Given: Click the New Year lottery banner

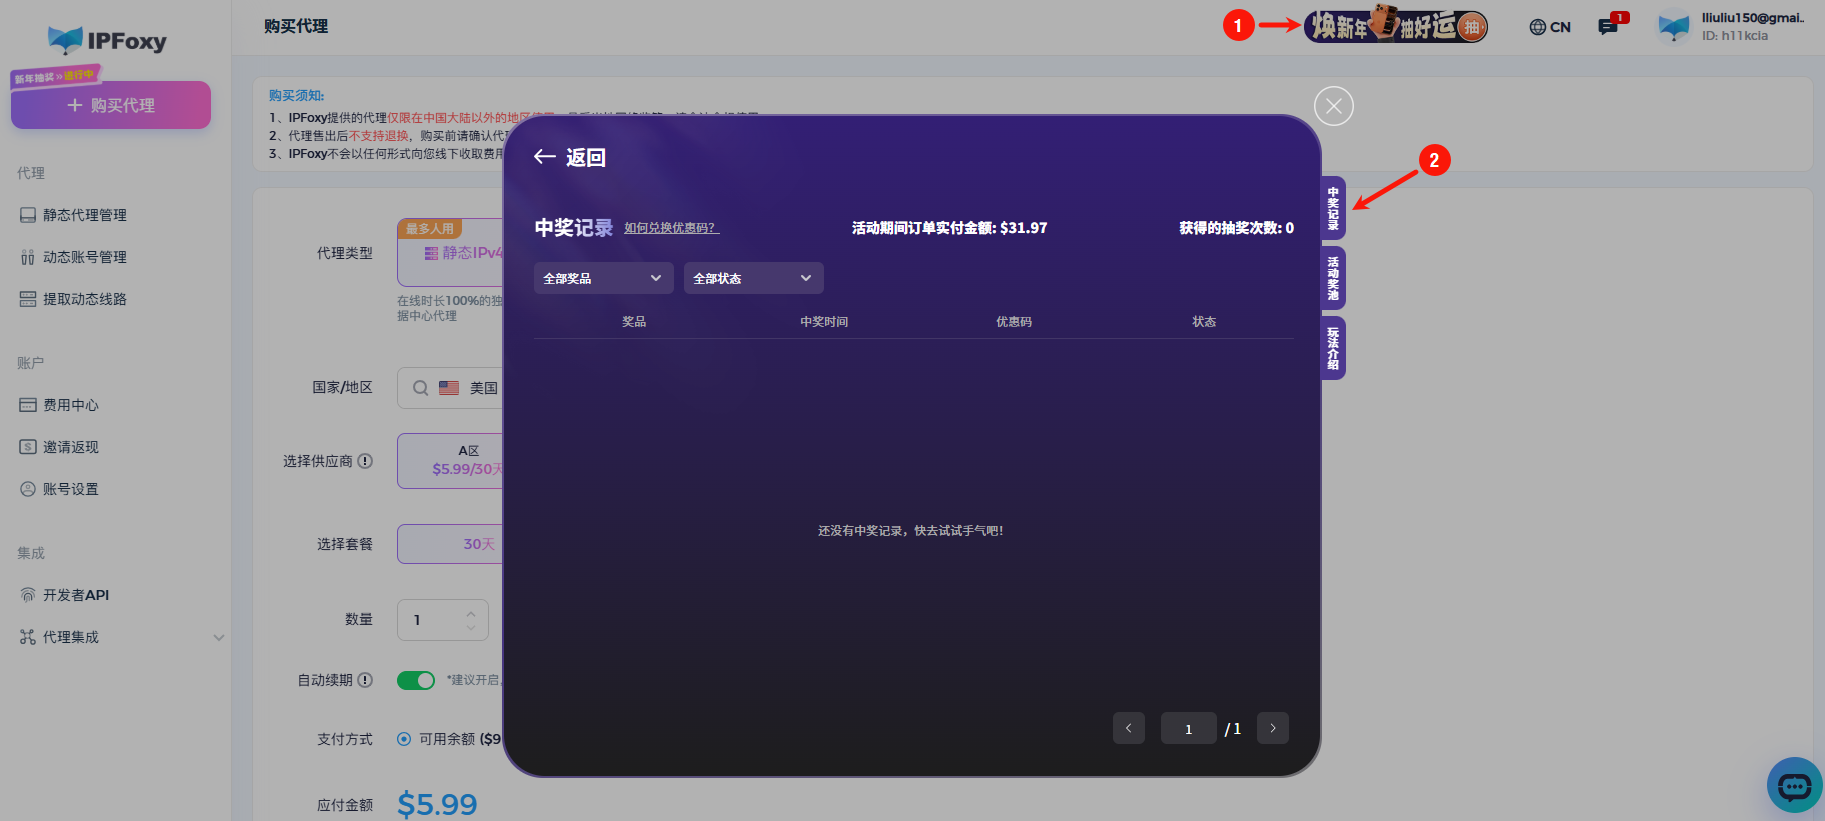Looking at the screenshot, I should 1395,26.
